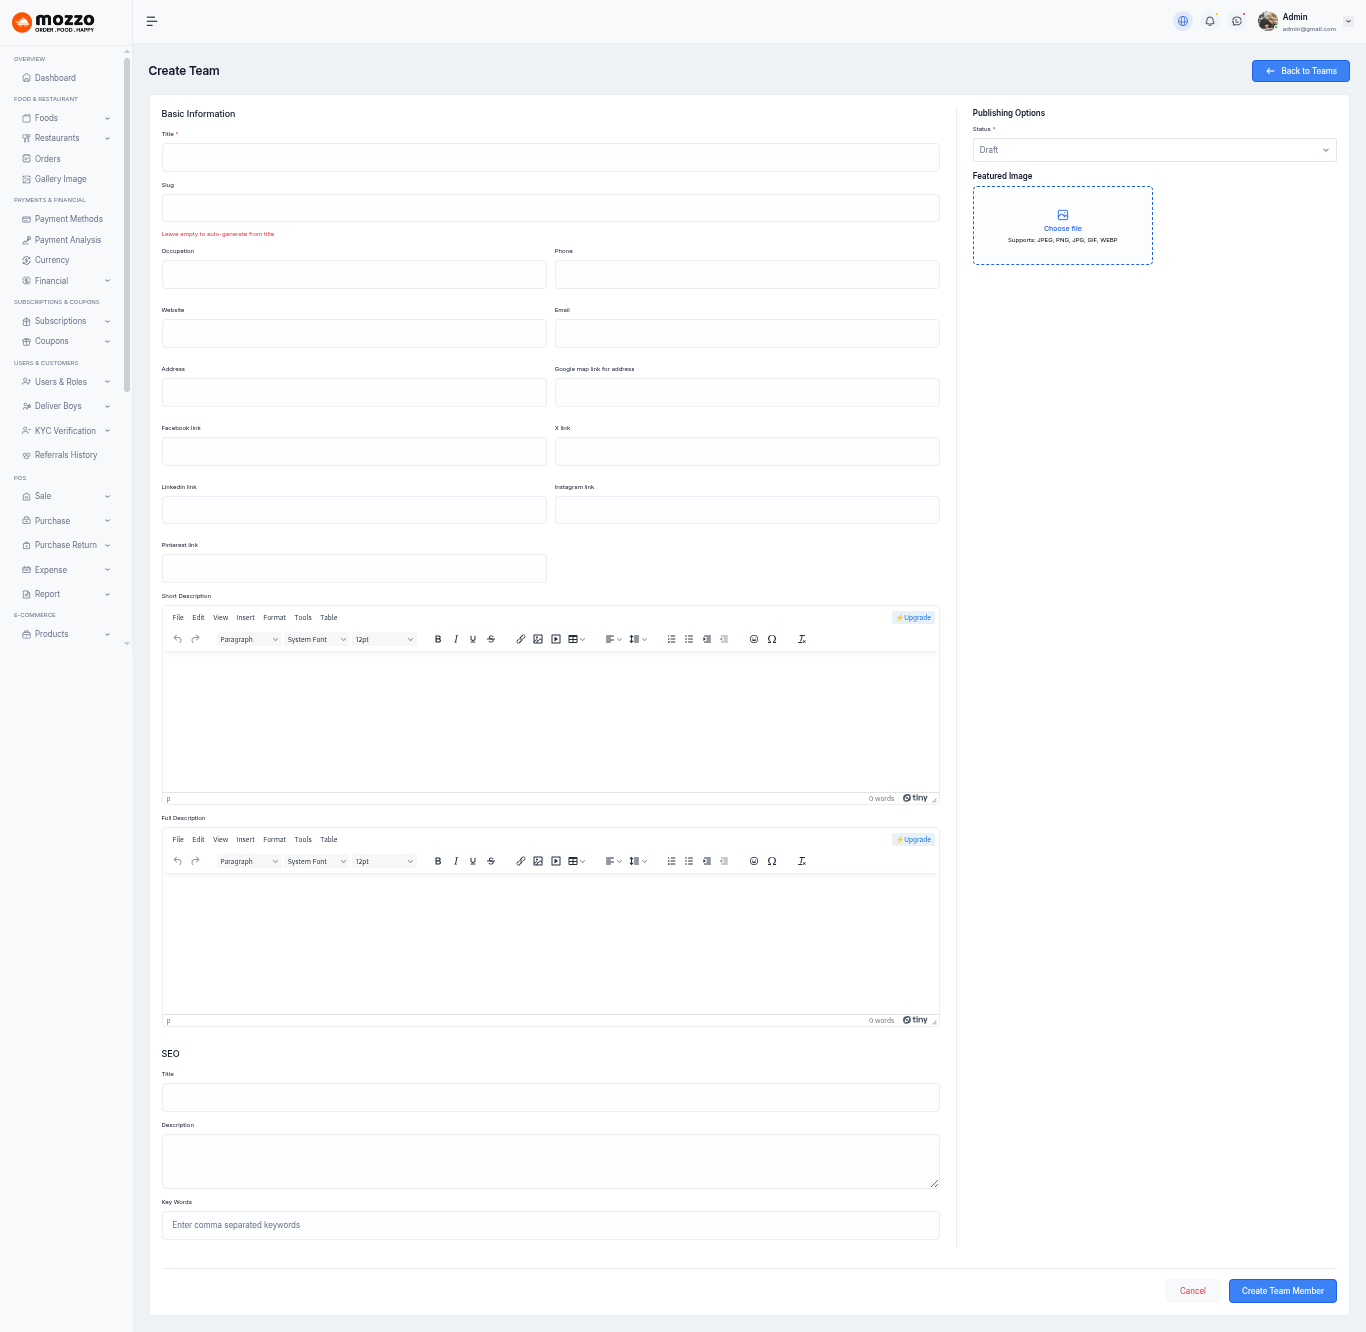Open the Status dropdown showing Draft
The height and width of the screenshot is (1332, 1366).
coord(1154,150)
